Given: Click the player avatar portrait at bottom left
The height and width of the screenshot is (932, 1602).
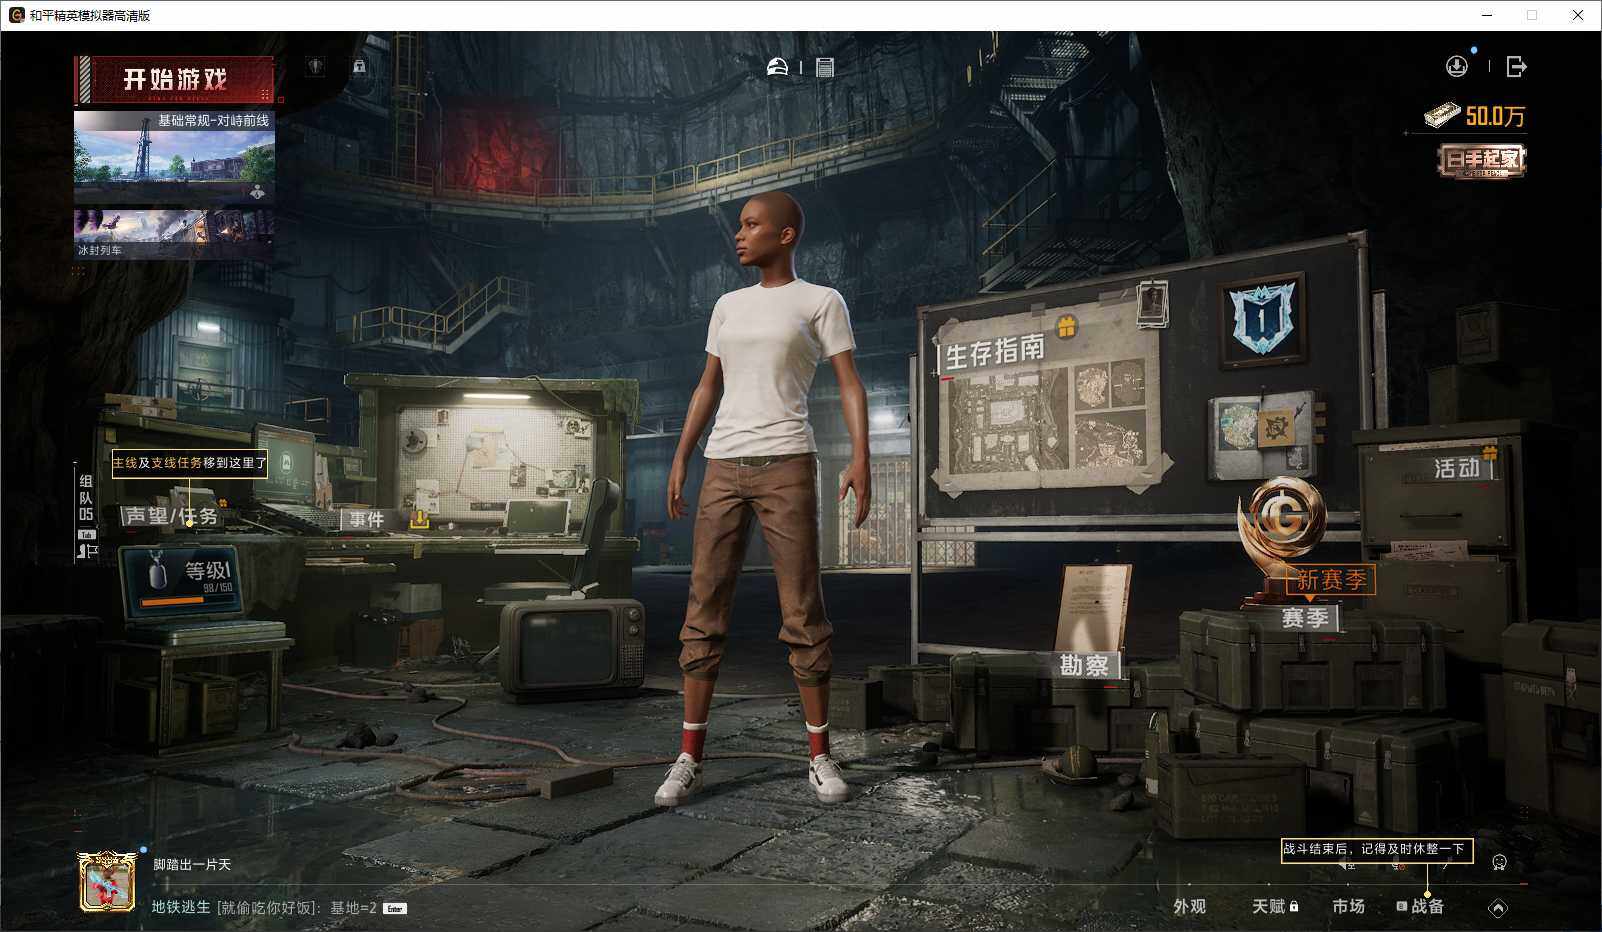Looking at the screenshot, I should point(108,883).
